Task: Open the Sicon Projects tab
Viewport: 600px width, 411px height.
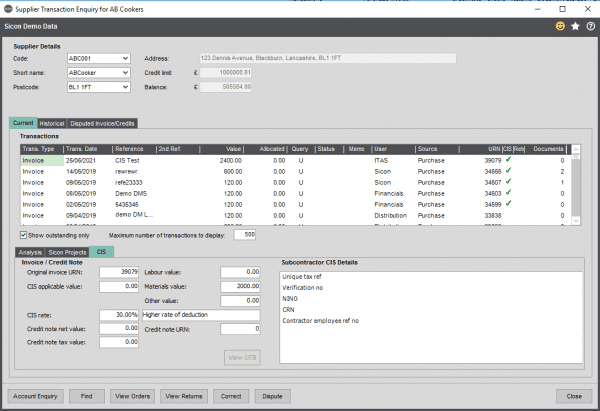Action: point(67,252)
